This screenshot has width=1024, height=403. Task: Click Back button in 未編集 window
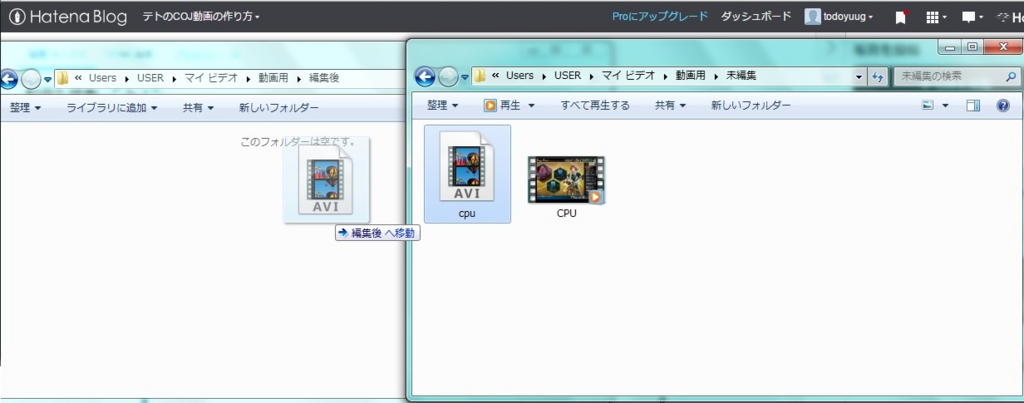pyautogui.click(x=425, y=77)
